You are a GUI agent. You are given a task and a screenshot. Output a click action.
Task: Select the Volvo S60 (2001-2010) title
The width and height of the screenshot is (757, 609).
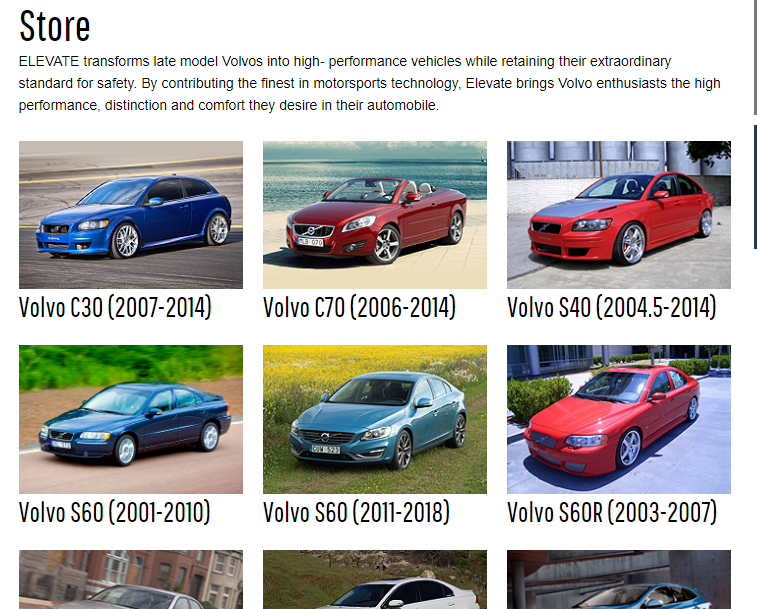tap(115, 512)
